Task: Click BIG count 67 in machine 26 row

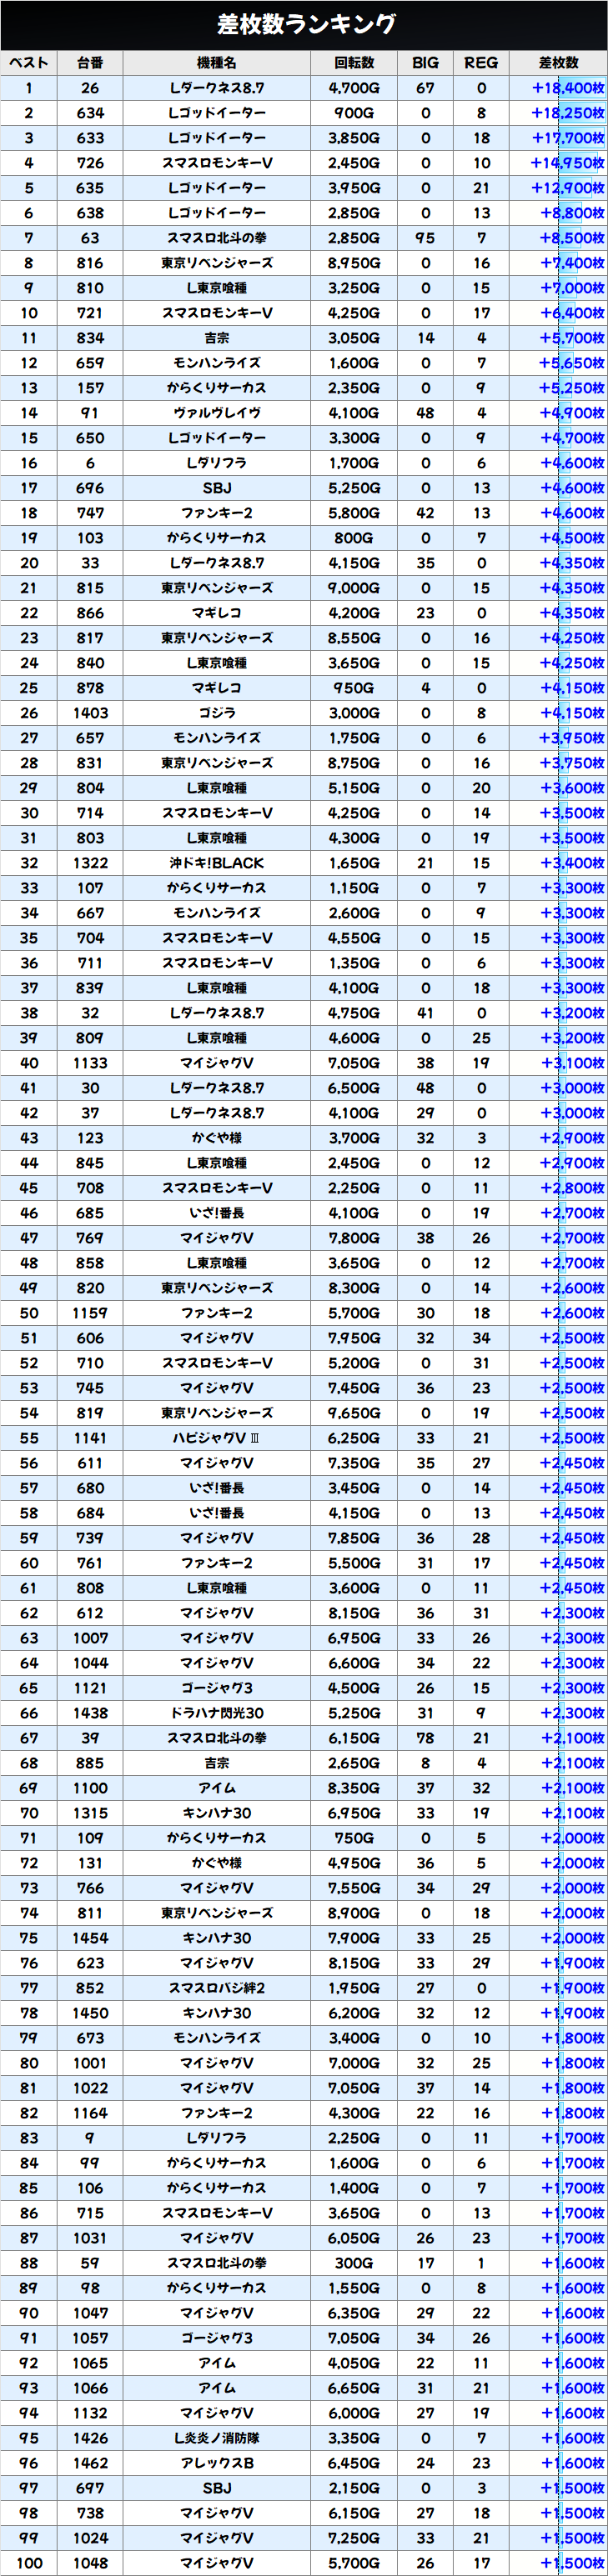Action: tap(425, 88)
